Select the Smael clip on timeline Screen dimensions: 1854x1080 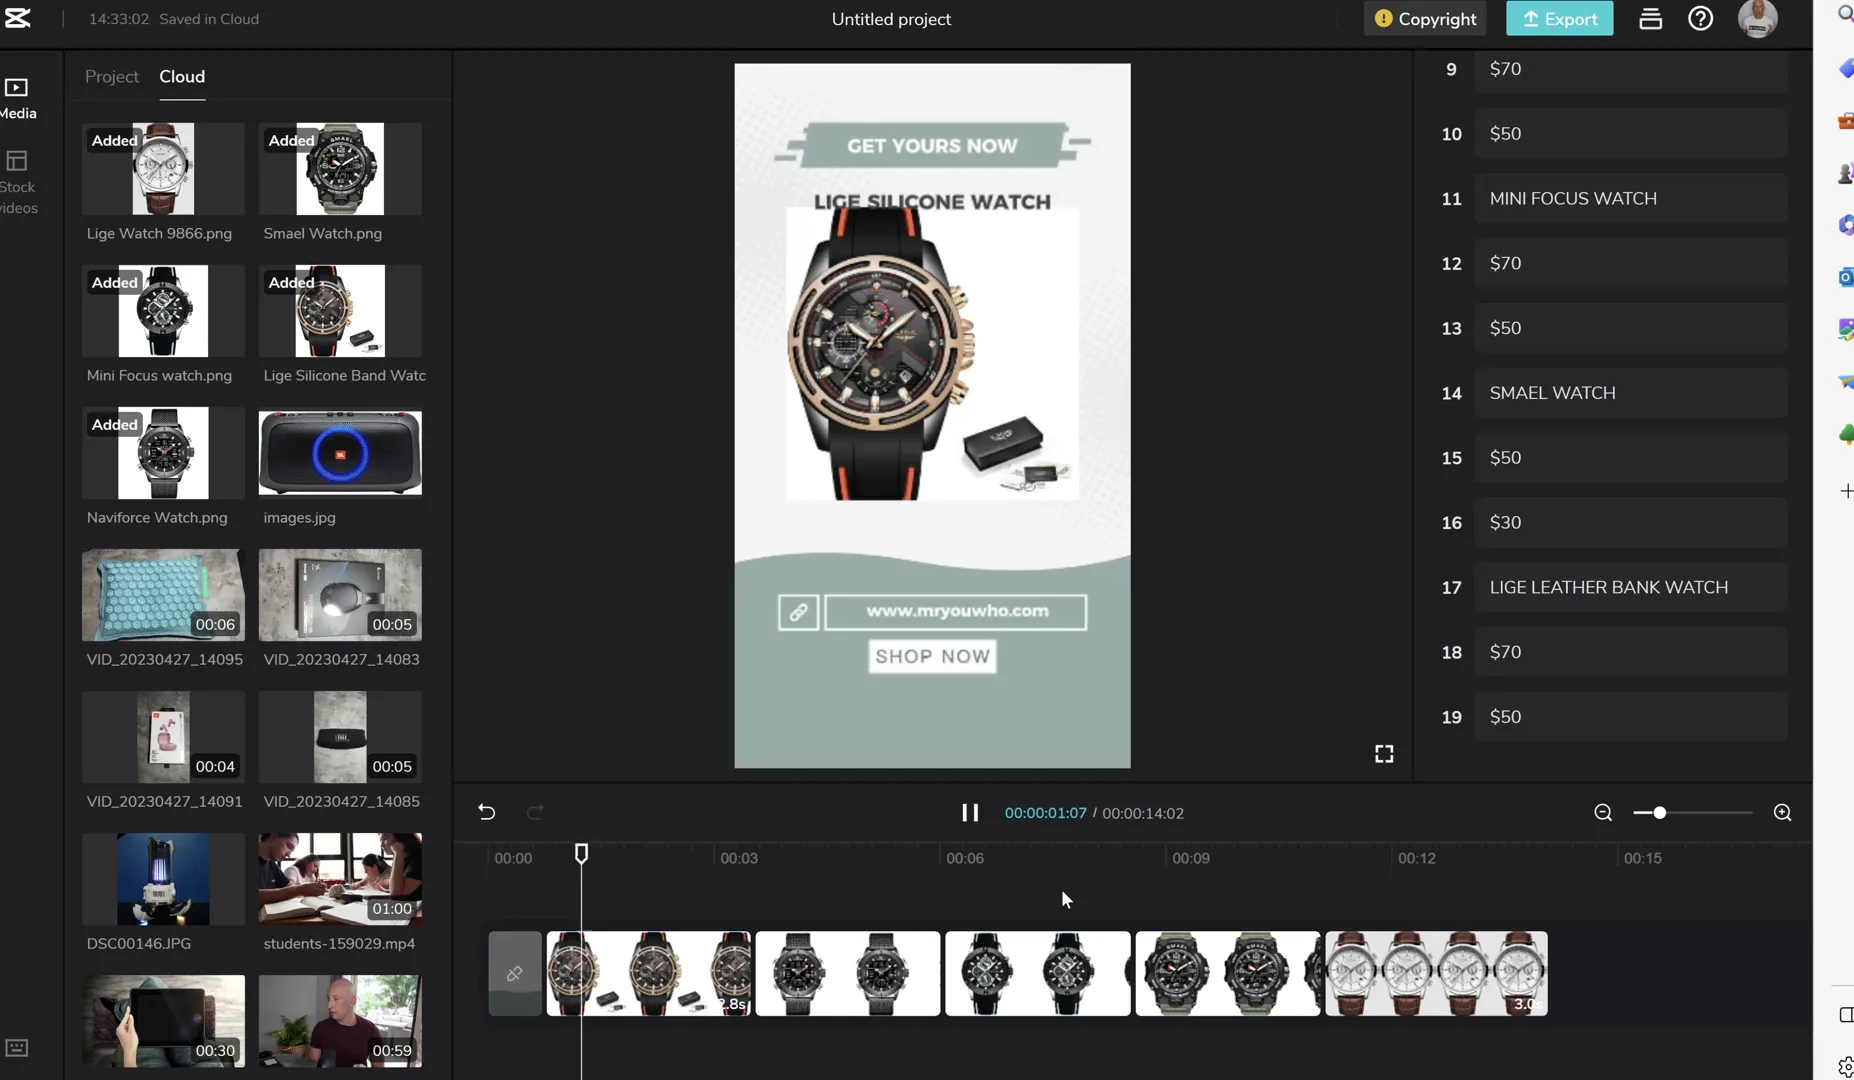coord(1228,974)
